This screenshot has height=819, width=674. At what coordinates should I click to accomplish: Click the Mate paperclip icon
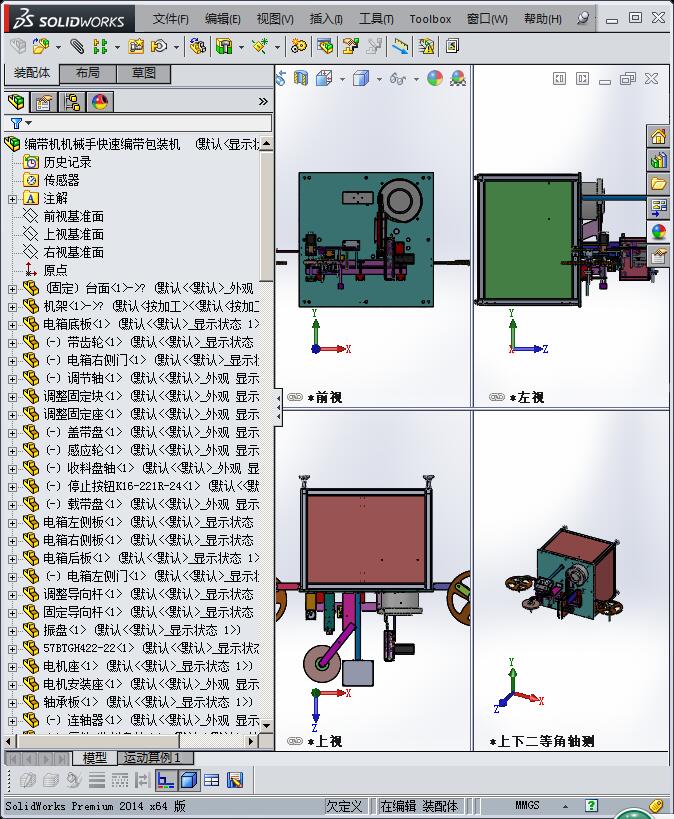click(77, 47)
